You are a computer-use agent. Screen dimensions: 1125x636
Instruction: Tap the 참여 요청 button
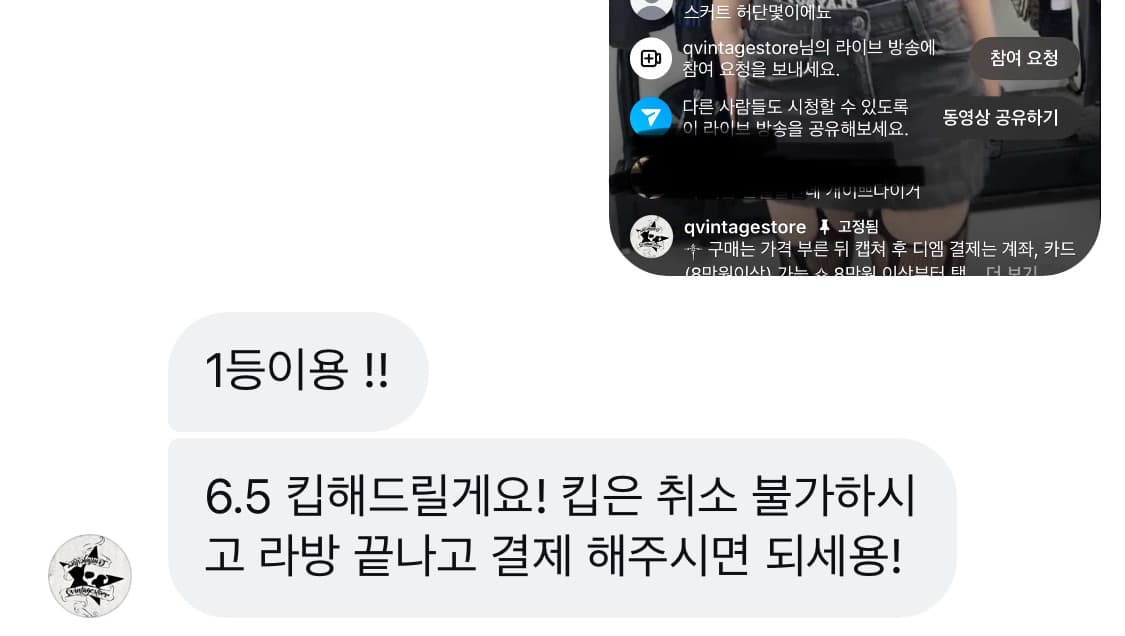(x=1024, y=58)
